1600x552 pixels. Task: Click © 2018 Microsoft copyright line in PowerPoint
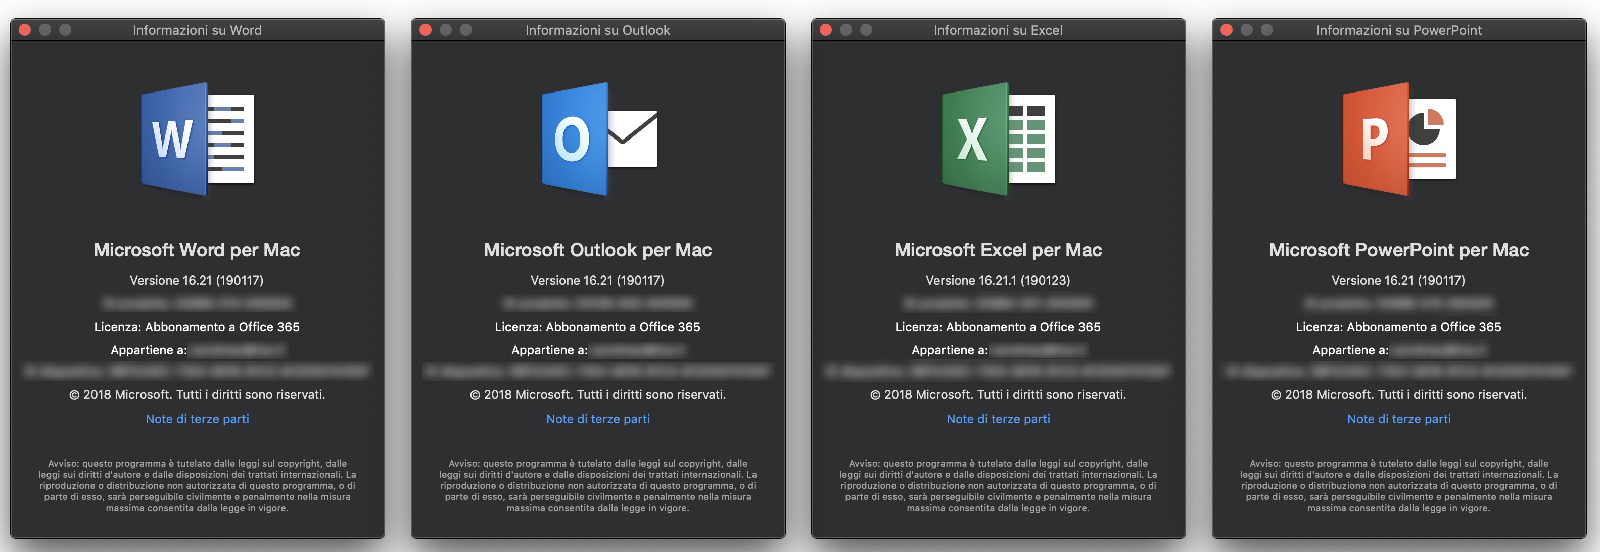(x=1399, y=395)
